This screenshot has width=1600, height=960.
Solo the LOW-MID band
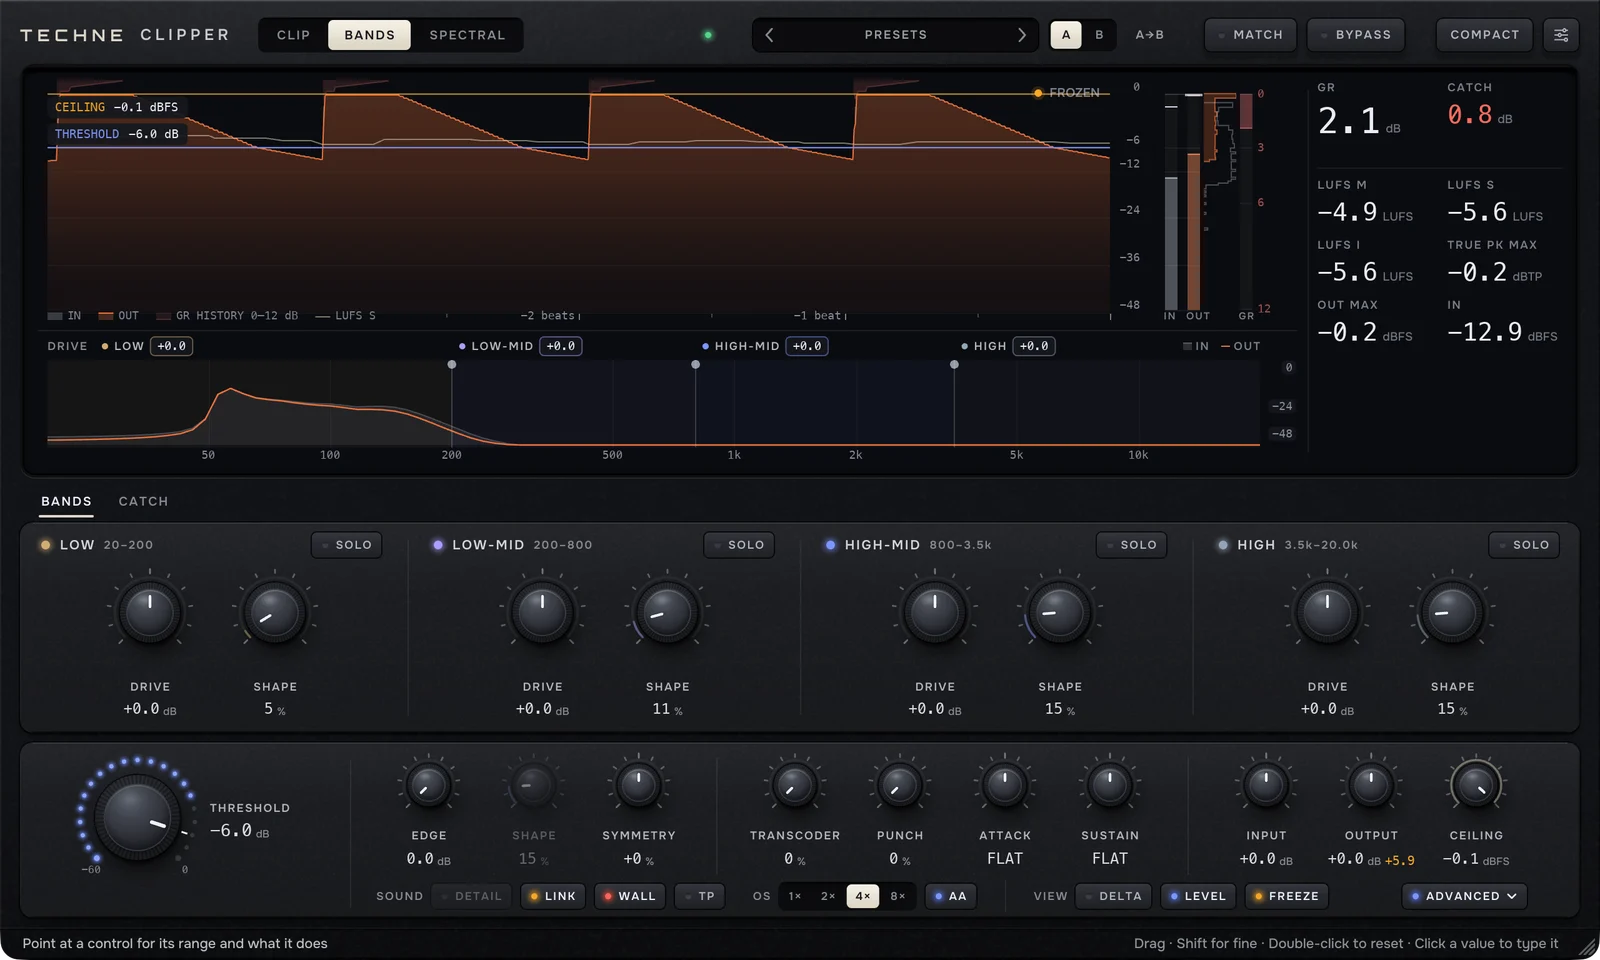tap(738, 545)
